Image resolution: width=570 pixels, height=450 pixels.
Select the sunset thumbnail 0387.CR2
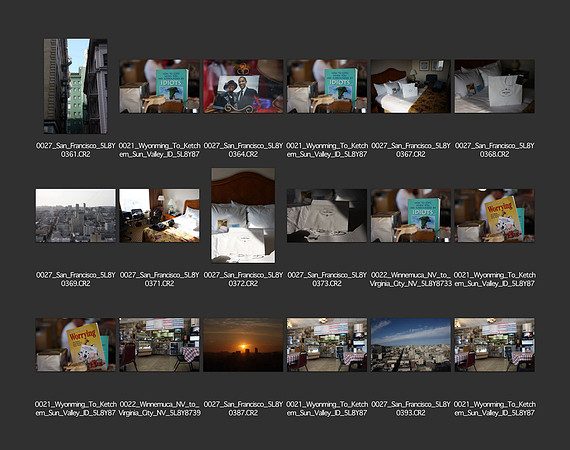click(x=243, y=345)
